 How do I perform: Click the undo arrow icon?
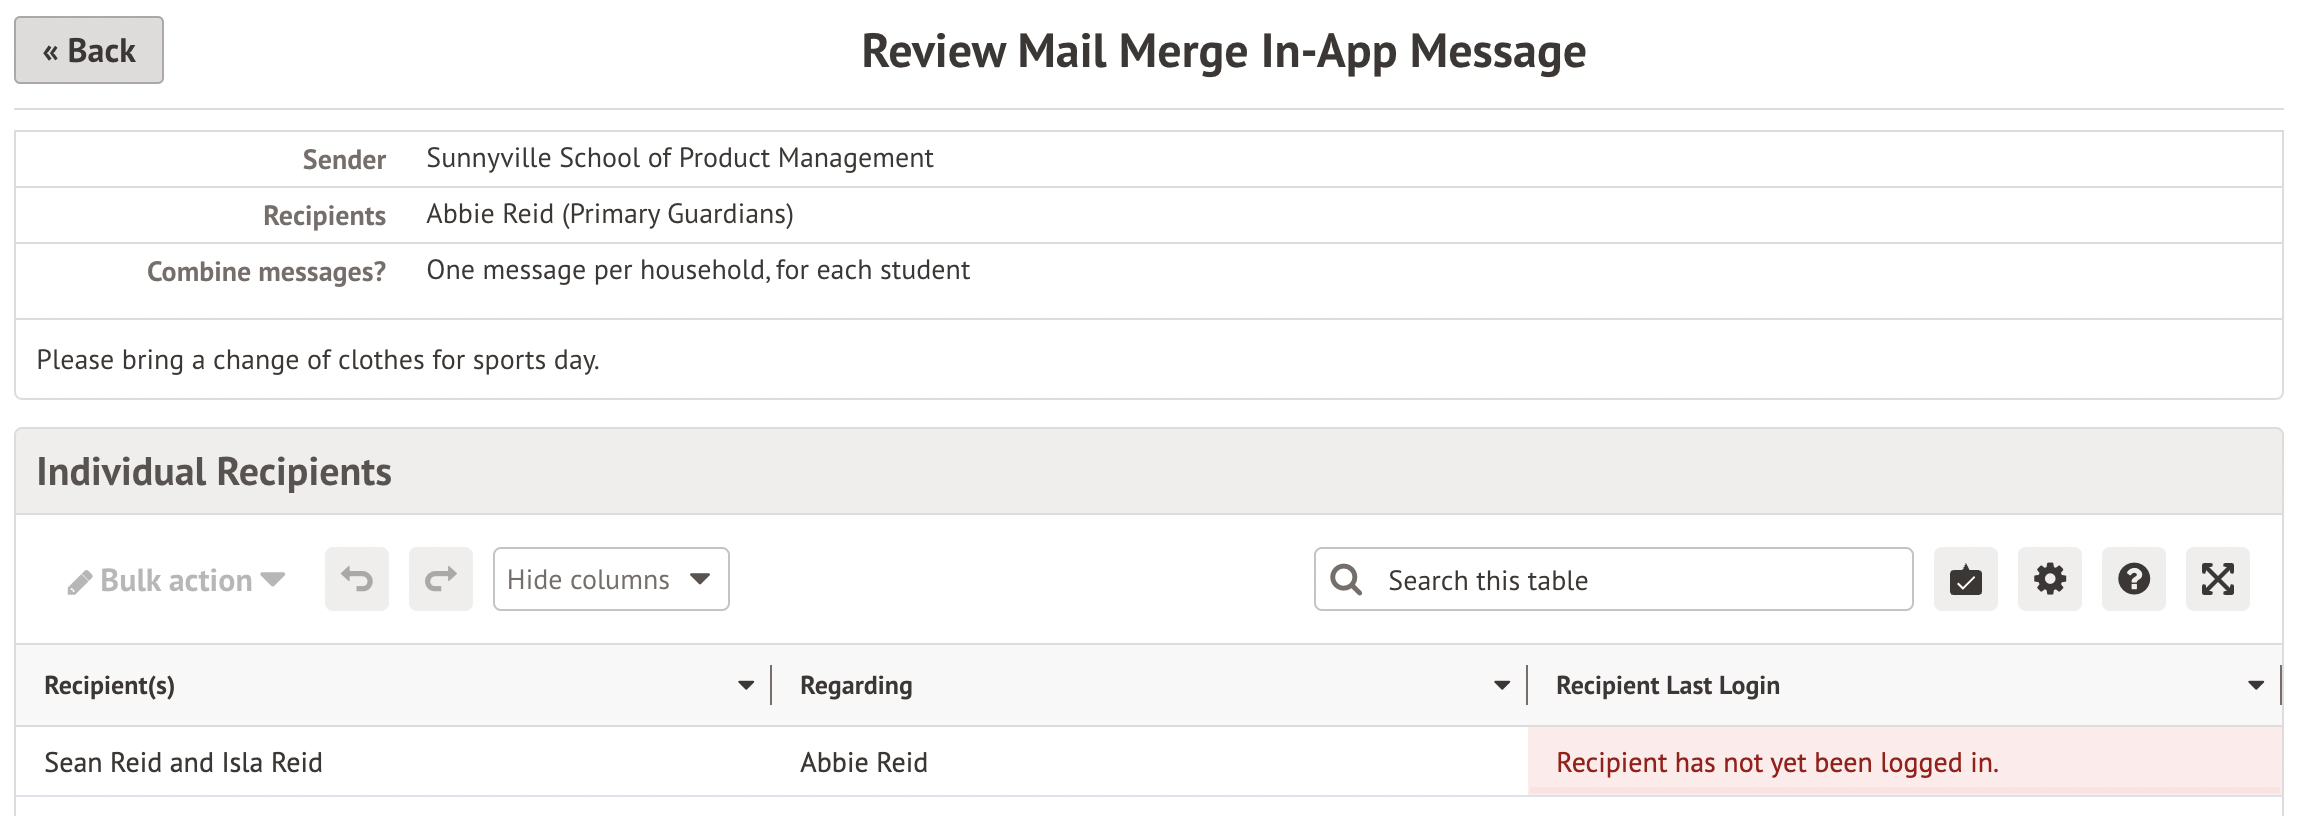click(x=357, y=580)
